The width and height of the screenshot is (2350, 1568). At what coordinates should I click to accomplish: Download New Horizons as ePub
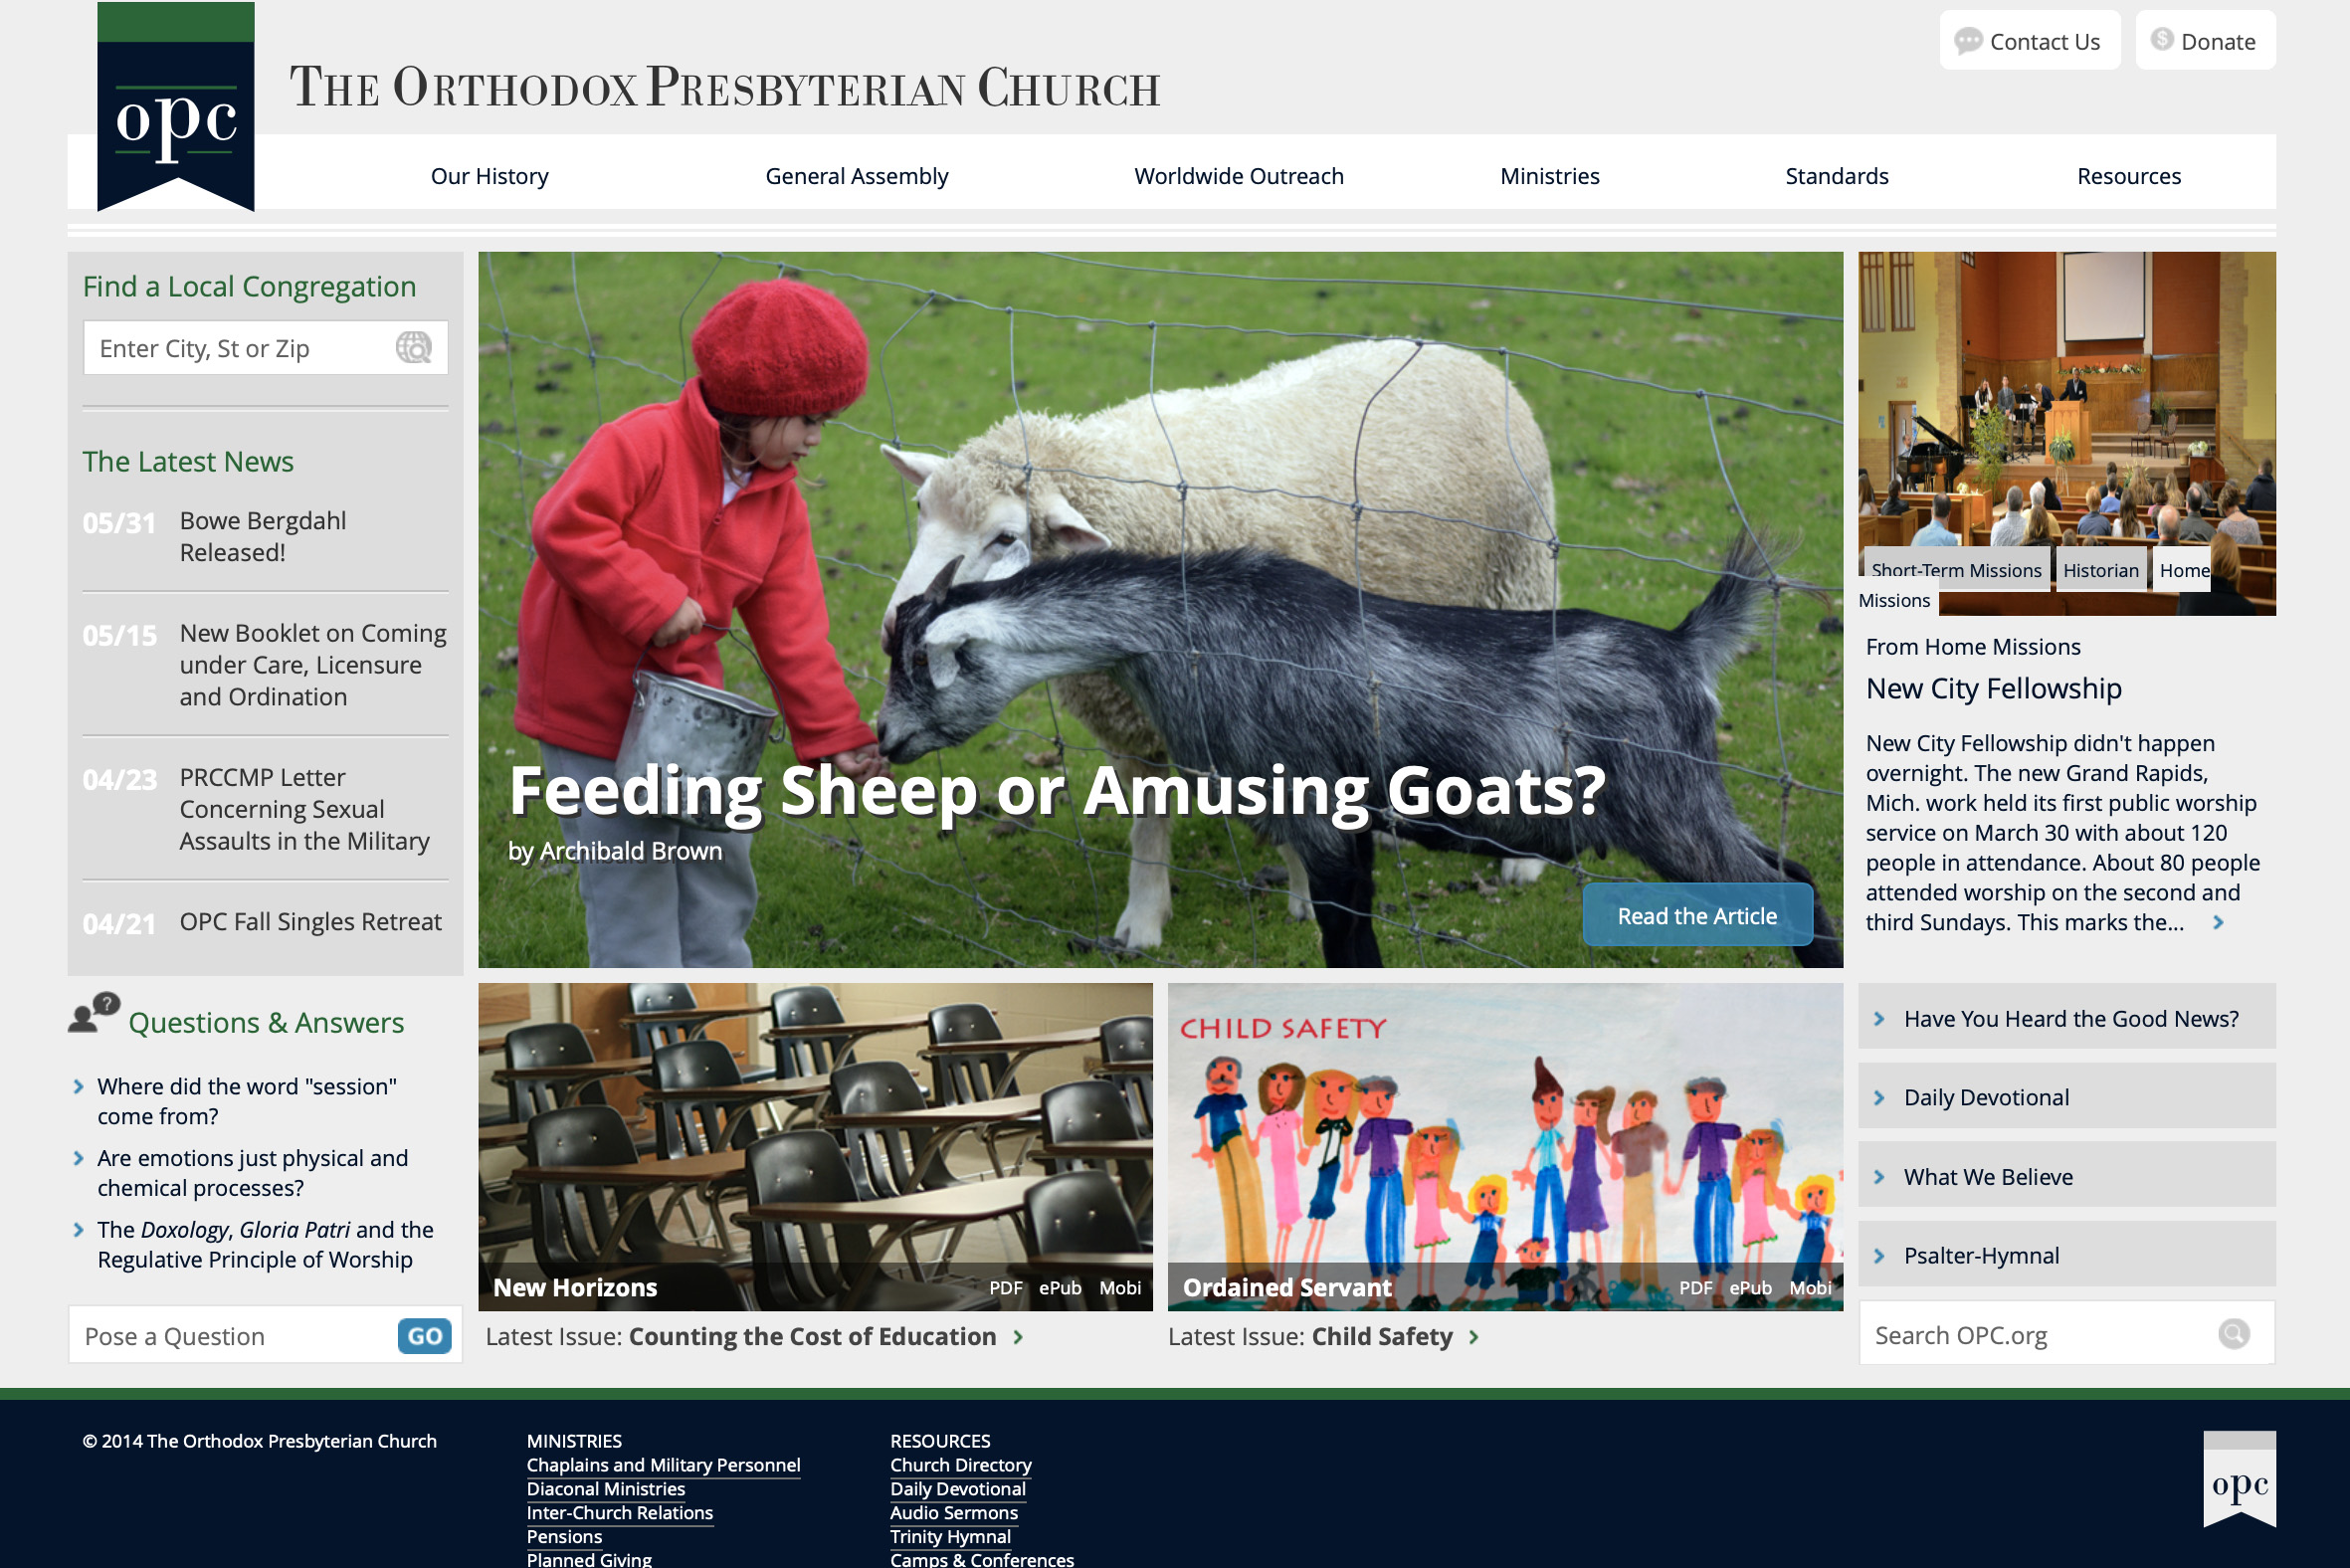point(1059,1288)
